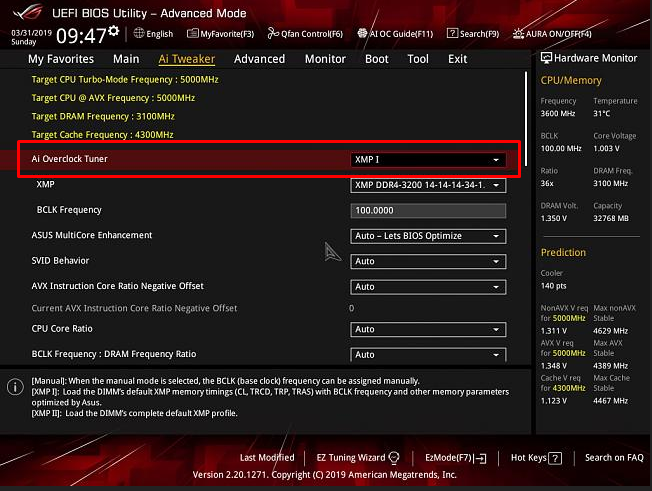Click the settings list scrollbar
The width and height of the screenshot is (652, 491).
[x=526, y=119]
